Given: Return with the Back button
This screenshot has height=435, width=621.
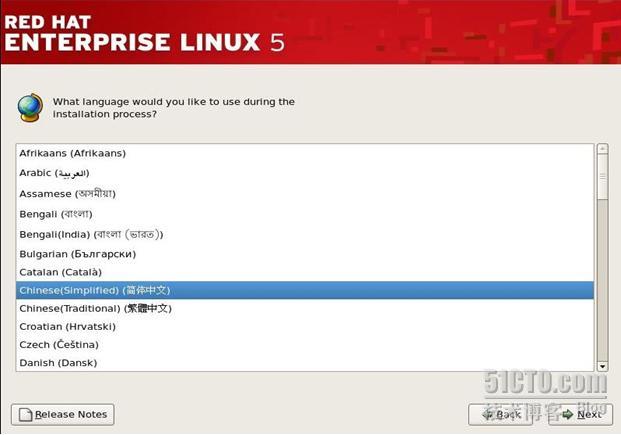Looking at the screenshot, I should 501,415.
